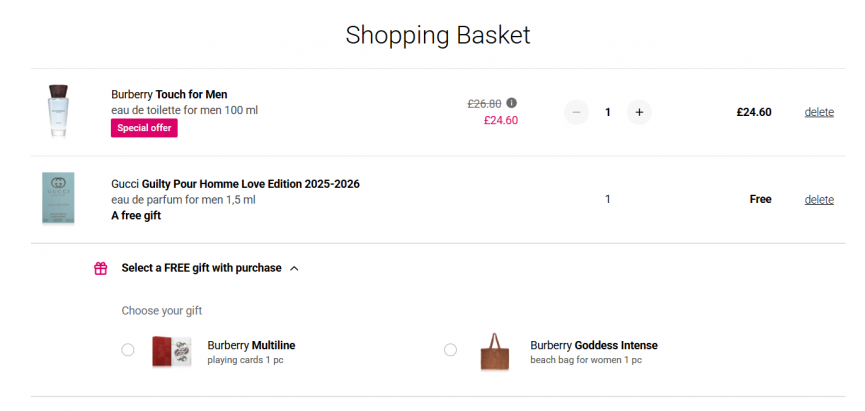Click the quantity value of Burberry Touch
Screen dimensions: 865x411
pos(608,112)
